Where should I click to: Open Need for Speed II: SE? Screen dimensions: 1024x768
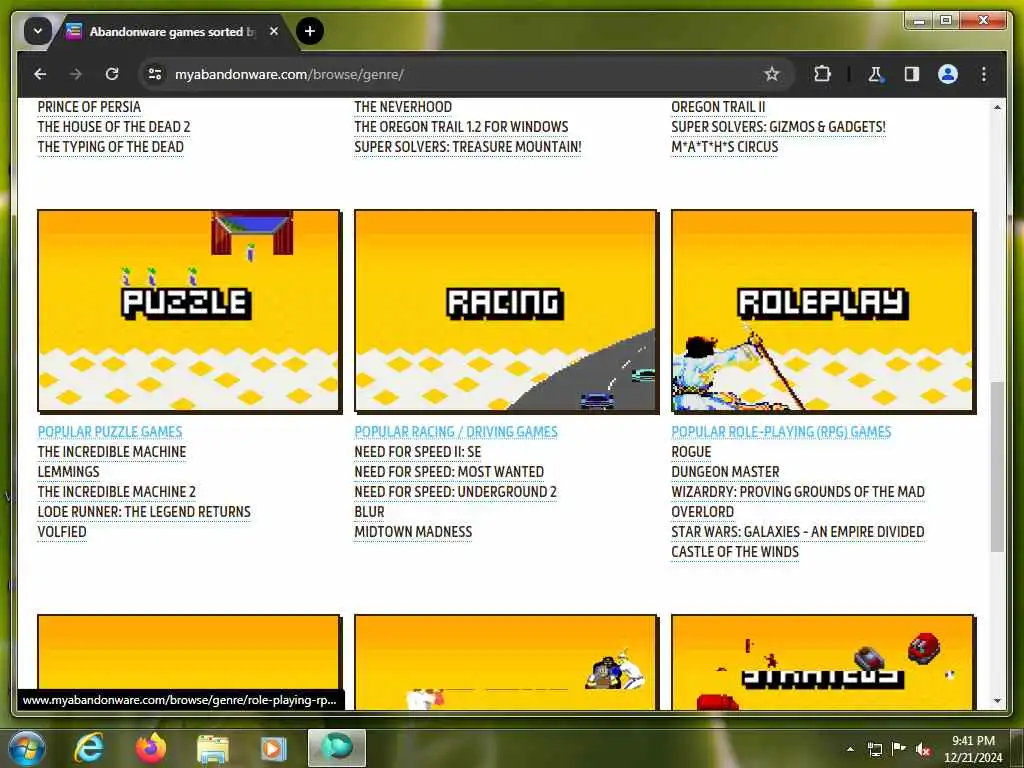417,452
